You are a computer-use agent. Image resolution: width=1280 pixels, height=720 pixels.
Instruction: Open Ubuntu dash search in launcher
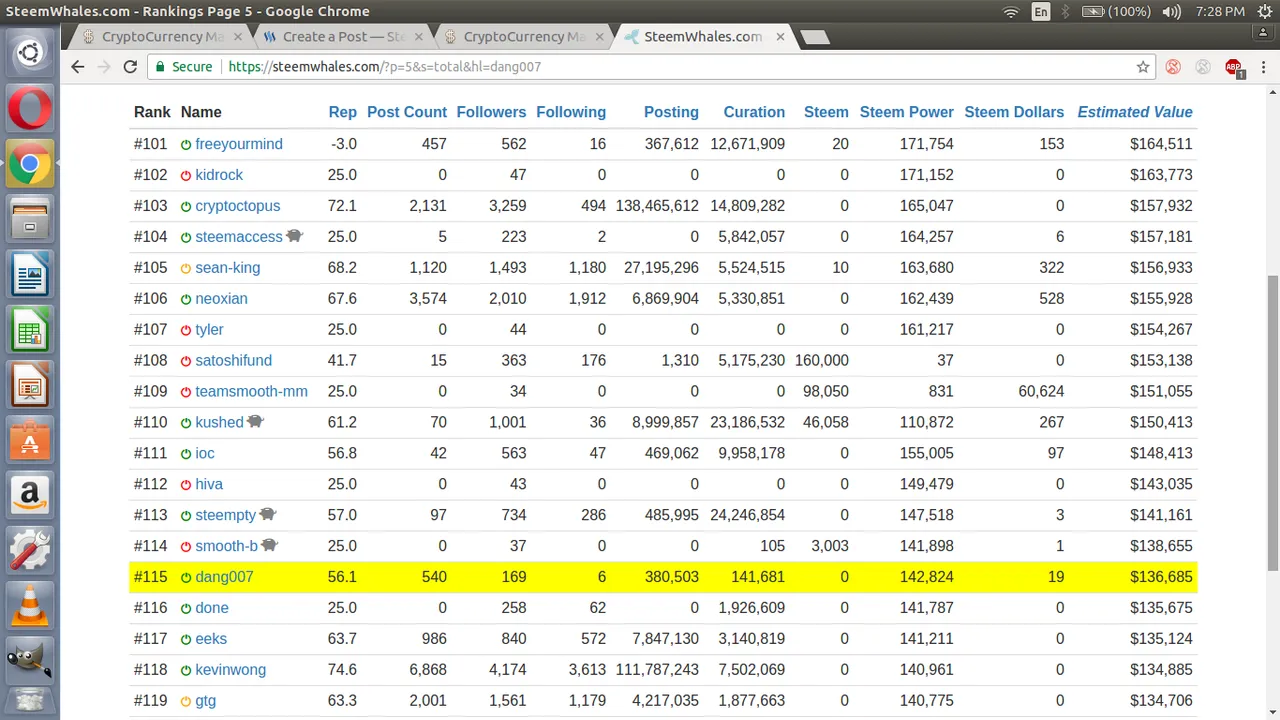30,53
